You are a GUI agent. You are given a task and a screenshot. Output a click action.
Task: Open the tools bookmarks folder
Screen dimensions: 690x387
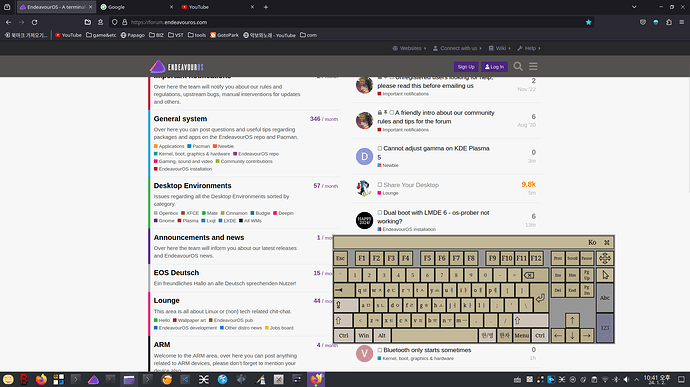point(197,35)
